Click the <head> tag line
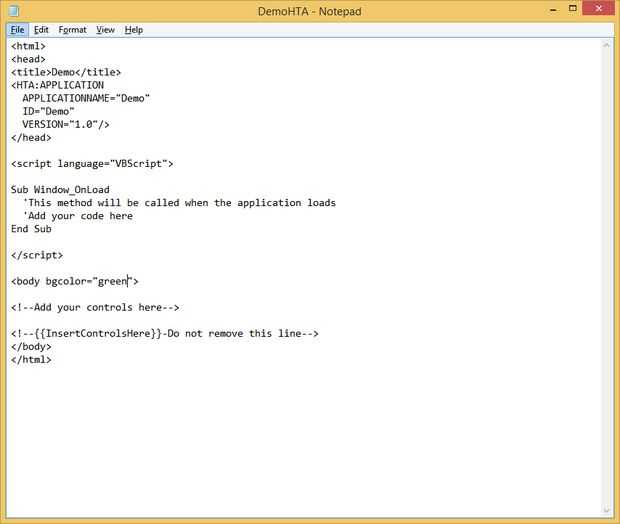This screenshot has height=524, width=620. pyautogui.click(x=28, y=59)
